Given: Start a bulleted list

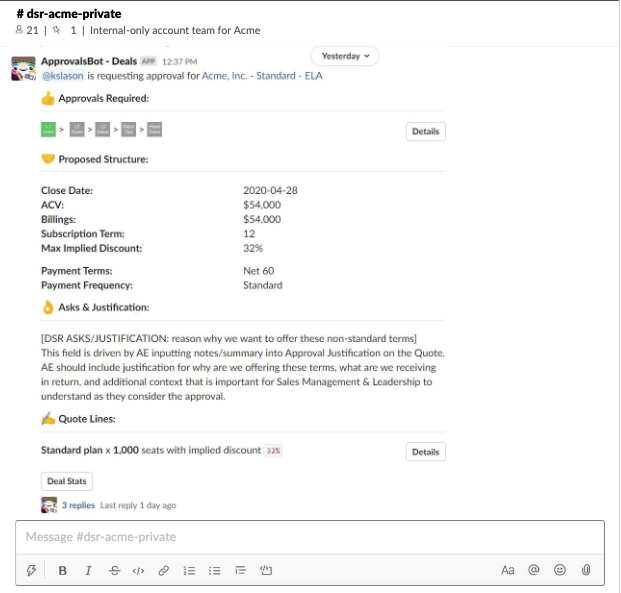Looking at the screenshot, I should (x=215, y=570).
